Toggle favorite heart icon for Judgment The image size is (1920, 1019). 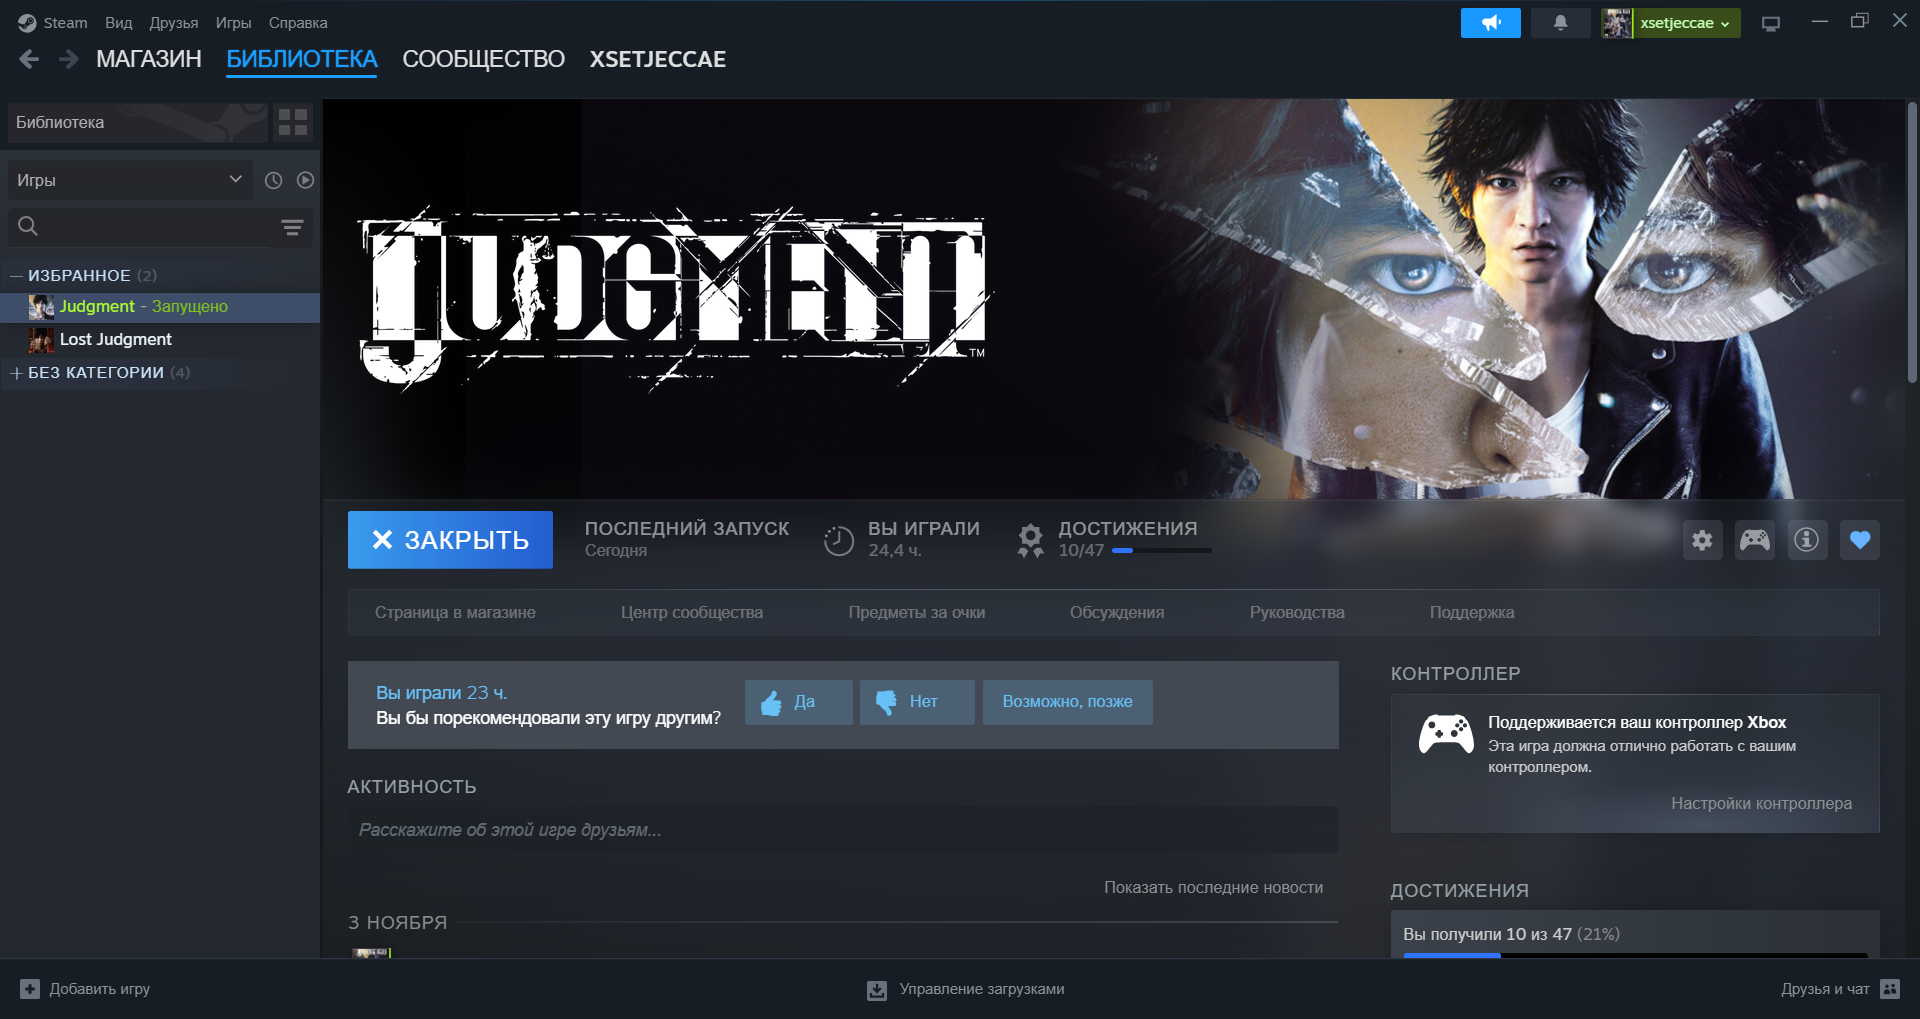point(1859,540)
